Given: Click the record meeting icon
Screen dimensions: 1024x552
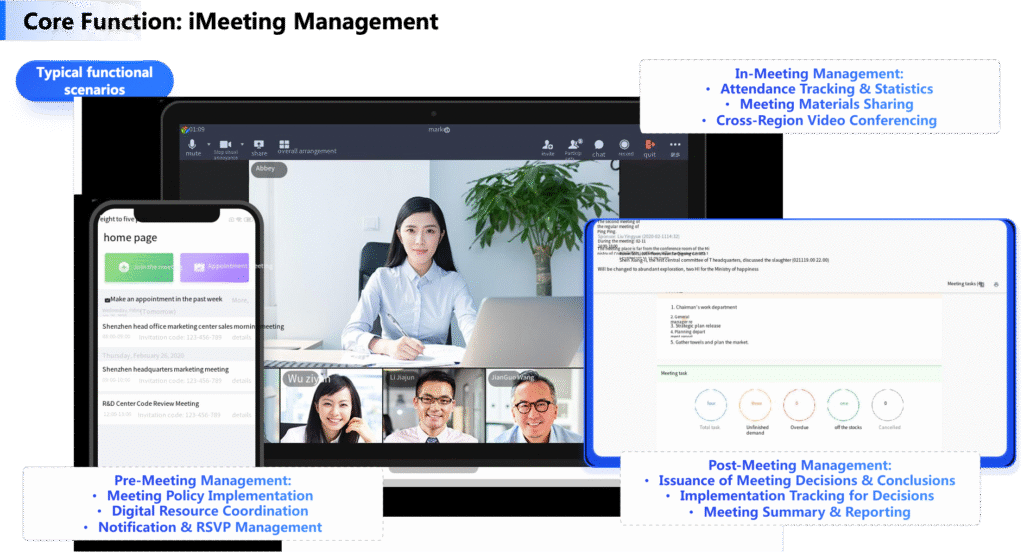Looking at the screenshot, I should point(625,144).
